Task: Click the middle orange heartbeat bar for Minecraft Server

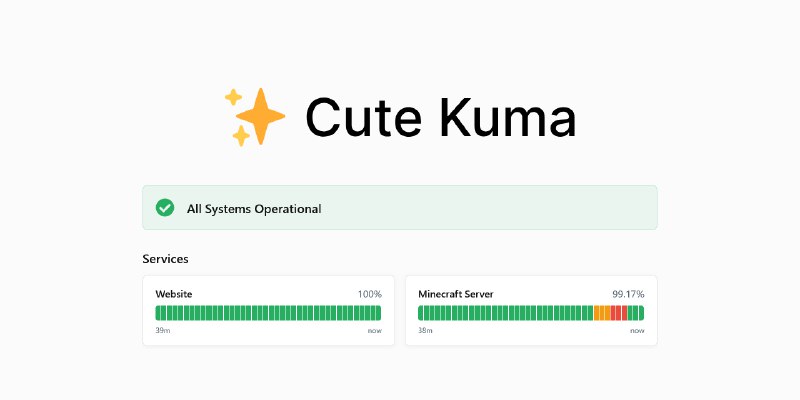Action: [602, 313]
